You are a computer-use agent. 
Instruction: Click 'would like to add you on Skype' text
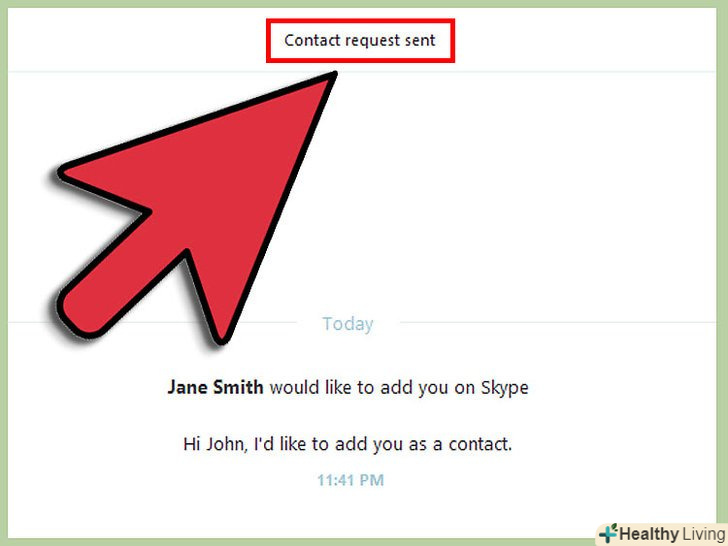399,388
